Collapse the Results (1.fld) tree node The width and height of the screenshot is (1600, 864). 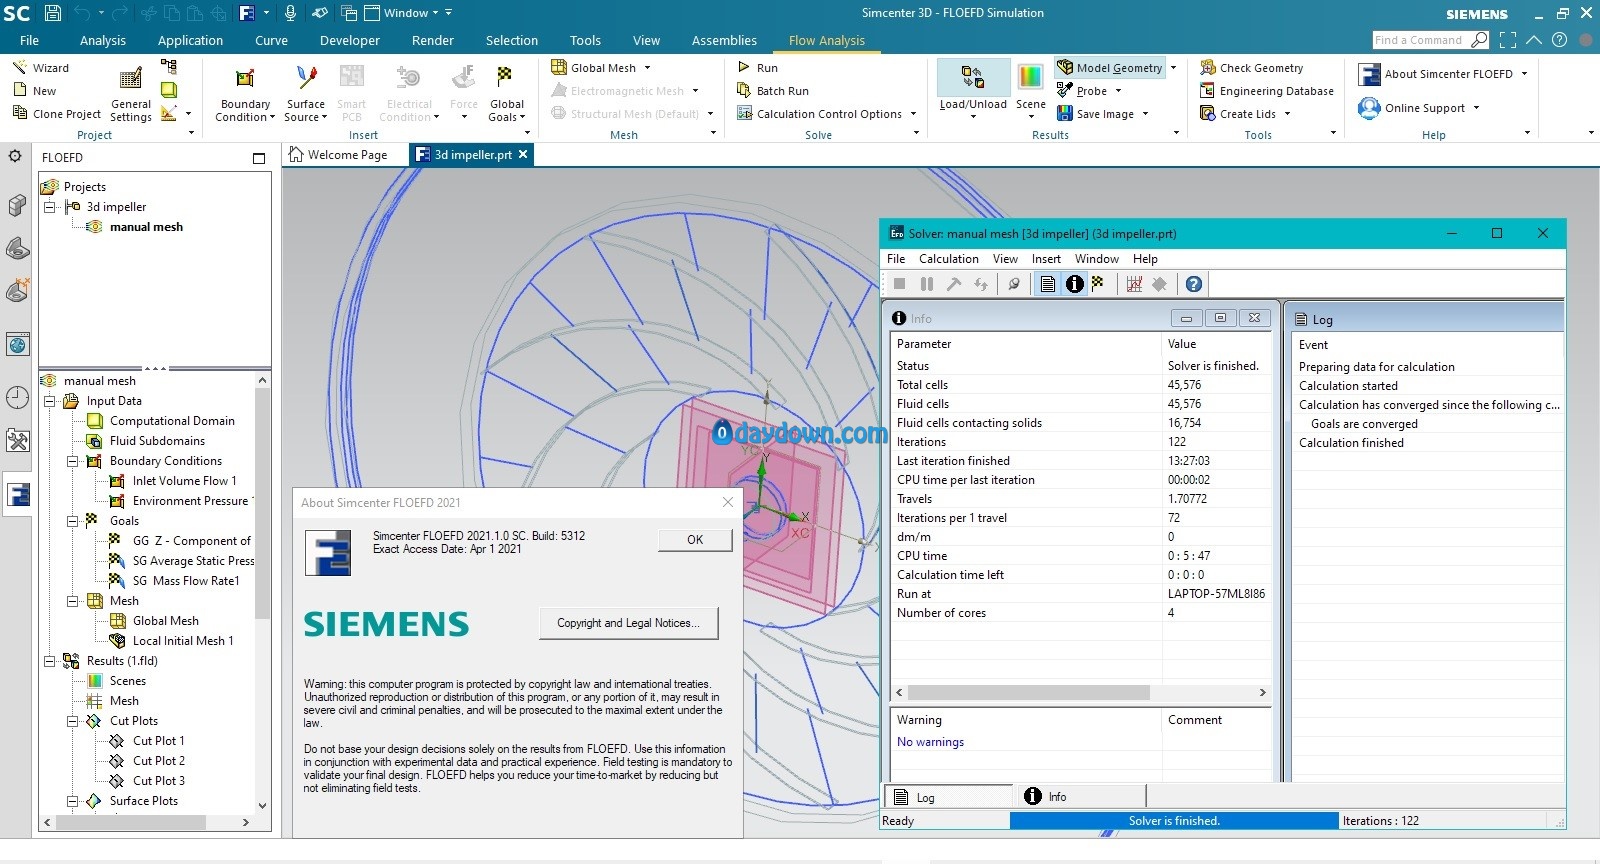coord(50,661)
